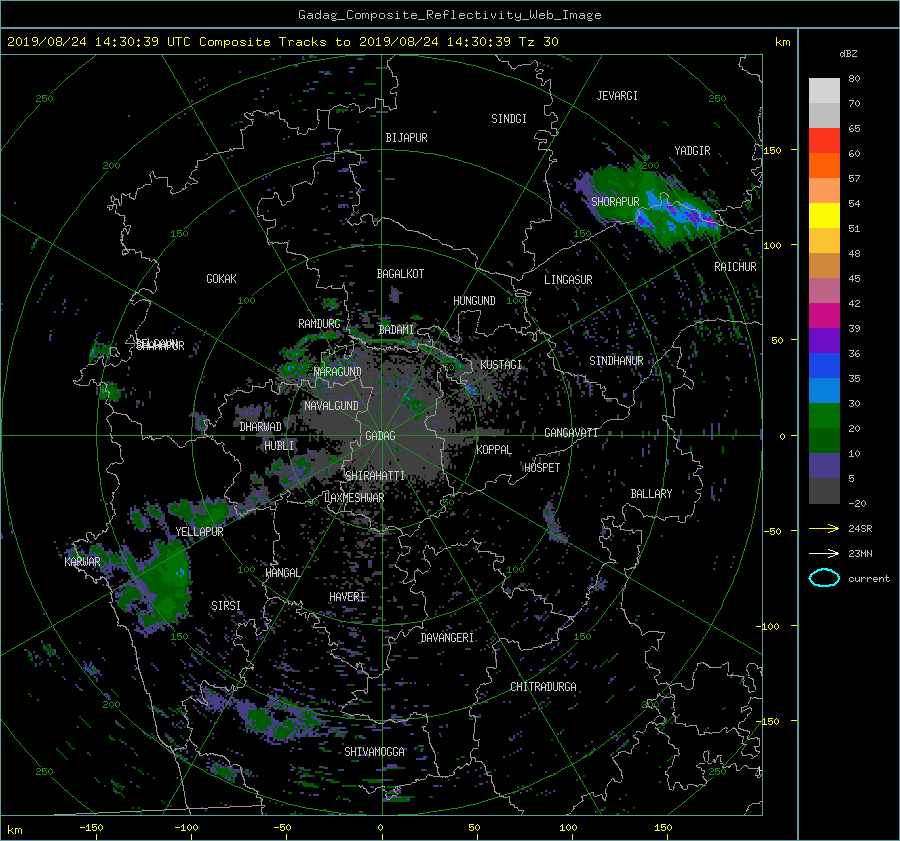900x841 pixels.
Task: Pick the bright green 20–30 dBZ swatch
Action: tap(824, 416)
